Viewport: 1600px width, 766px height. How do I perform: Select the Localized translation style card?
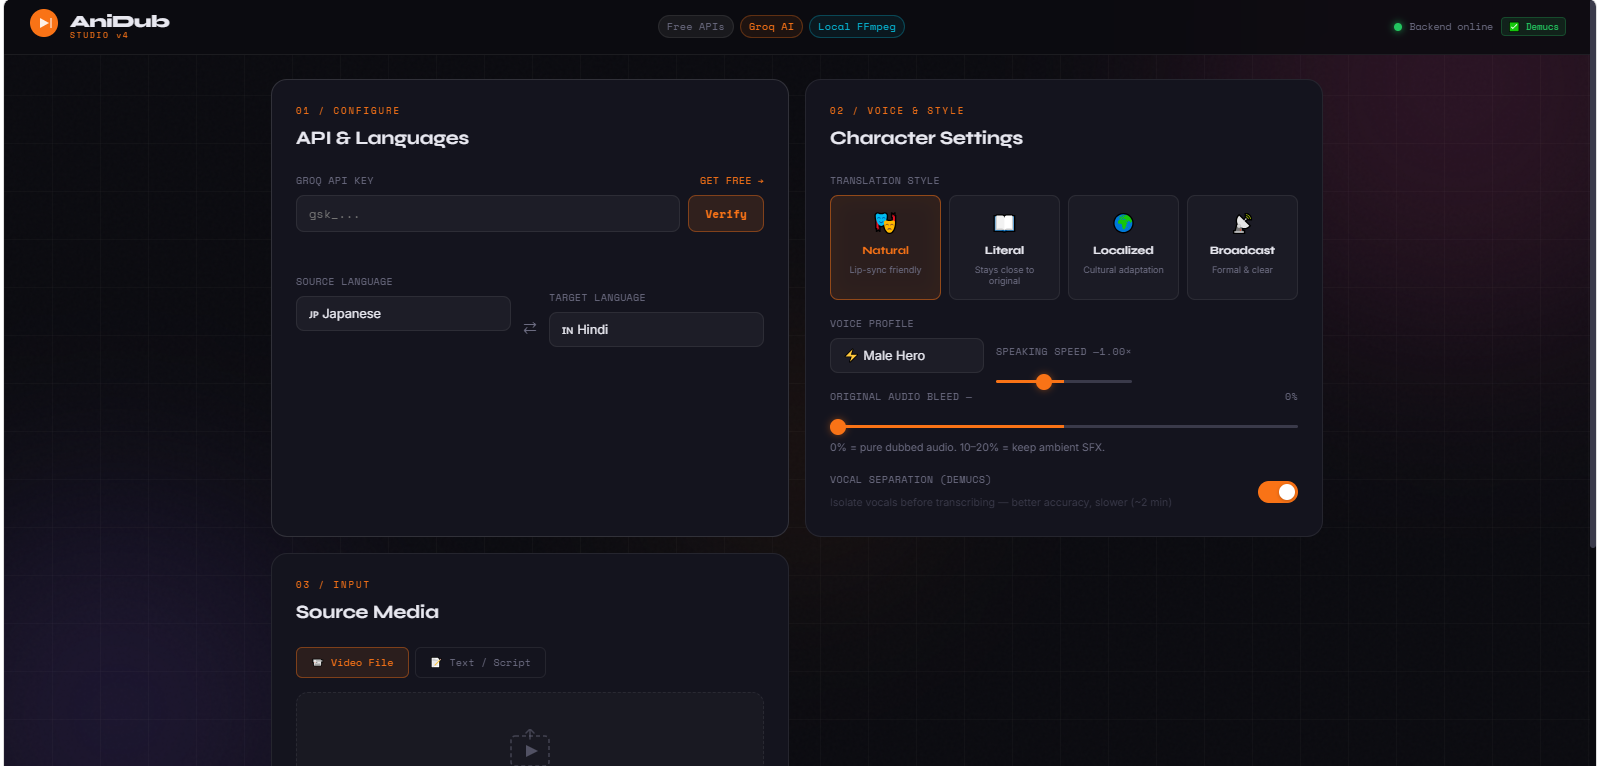click(x=1123, y=247)
